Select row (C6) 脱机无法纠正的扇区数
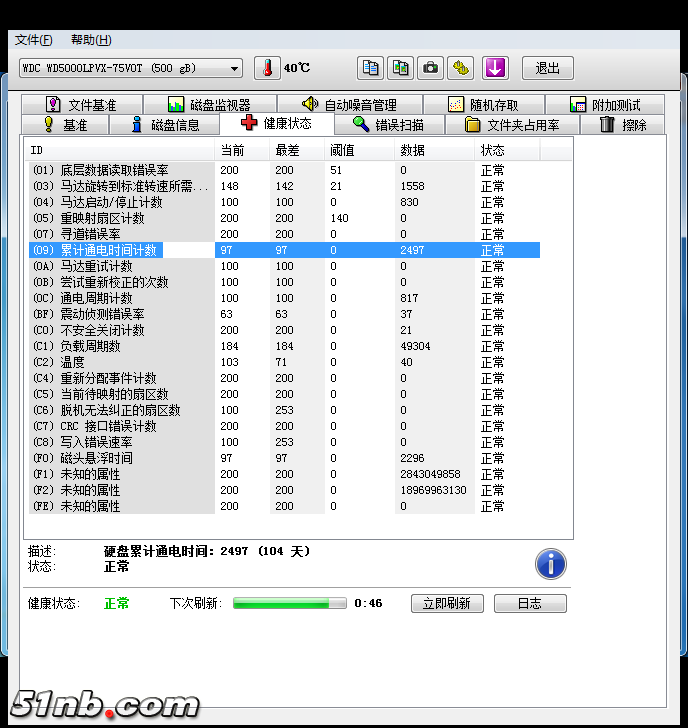The image size is (688, 728). coord(284,410)
